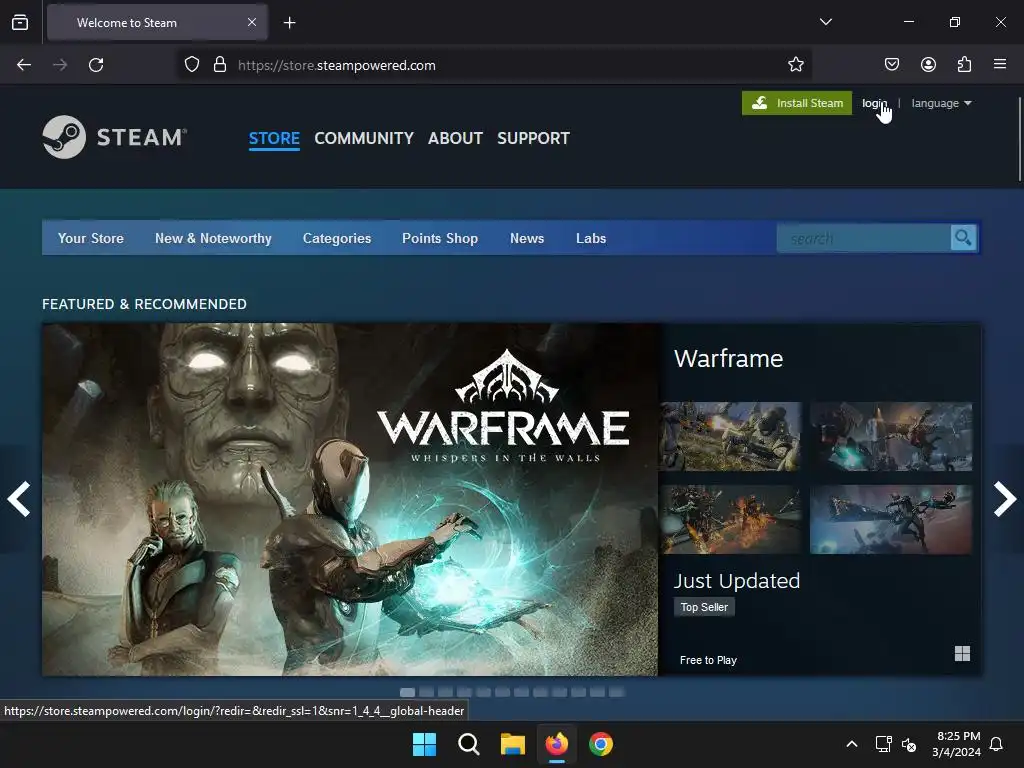The width and height of the screenshot is (1024, 768).
Task: Open Windows taskbar search
Action: [468, 744]
